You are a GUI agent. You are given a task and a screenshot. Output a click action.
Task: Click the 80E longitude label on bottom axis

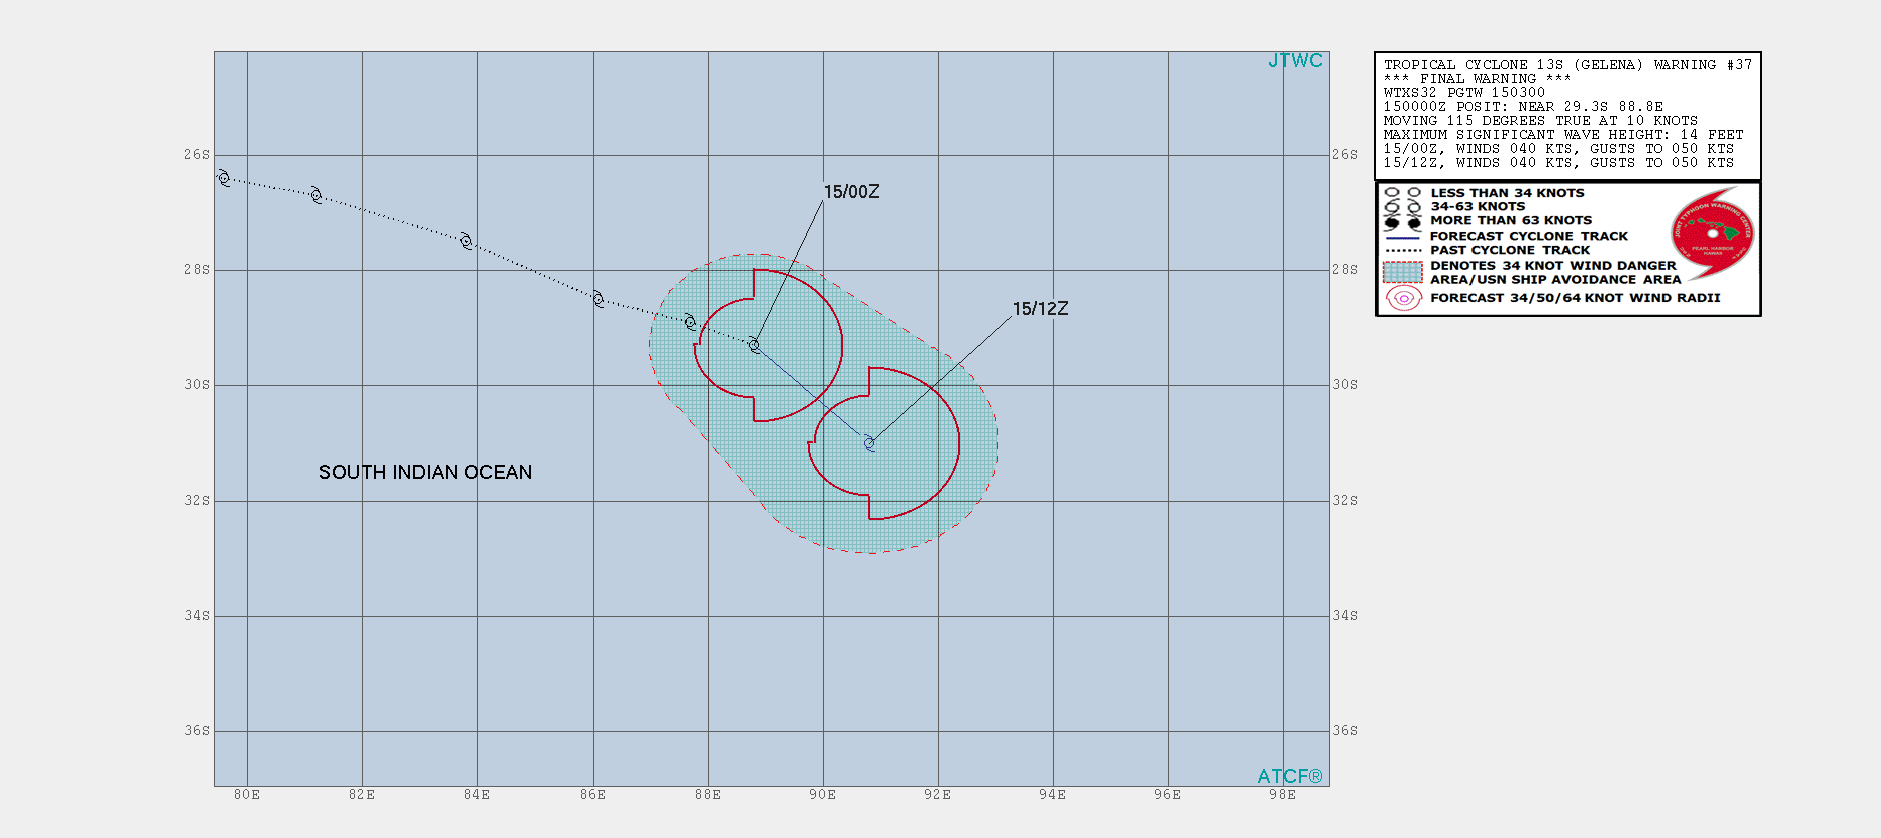click(x=247, y=795)
